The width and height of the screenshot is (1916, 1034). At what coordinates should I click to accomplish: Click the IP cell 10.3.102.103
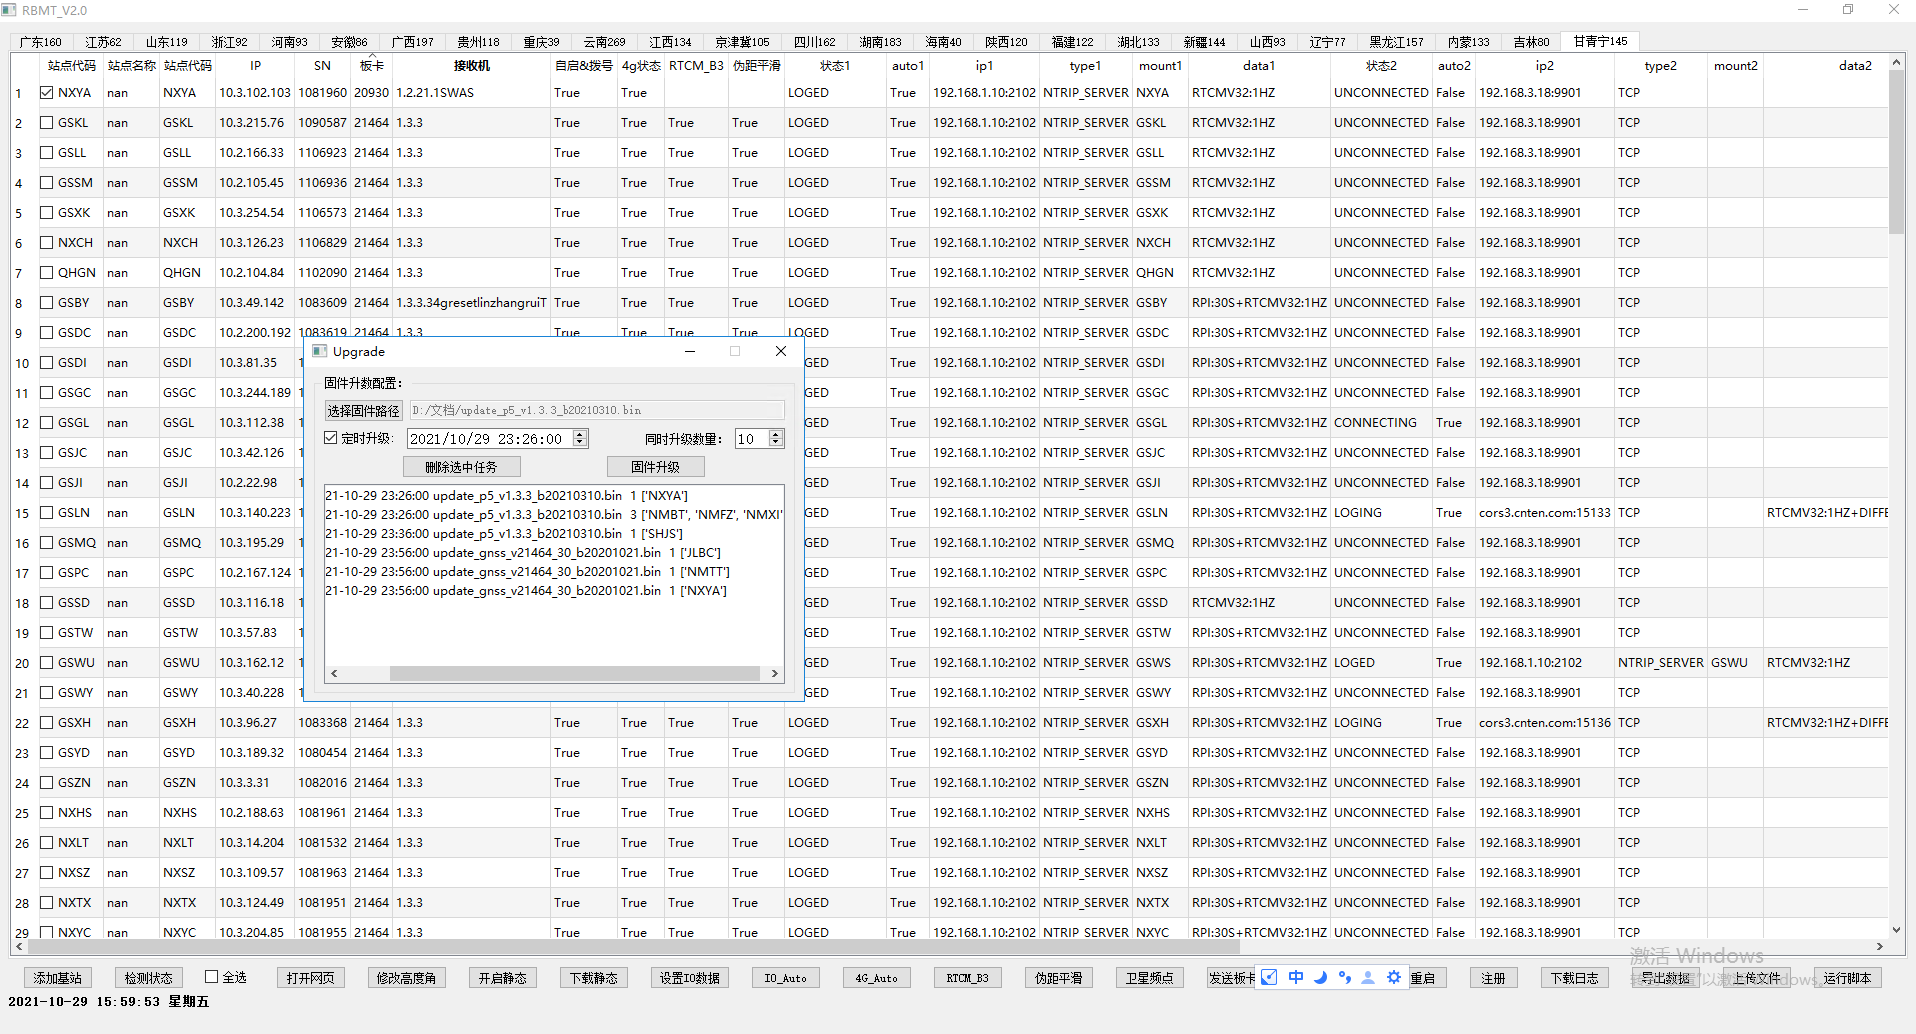tap(255, 92)
